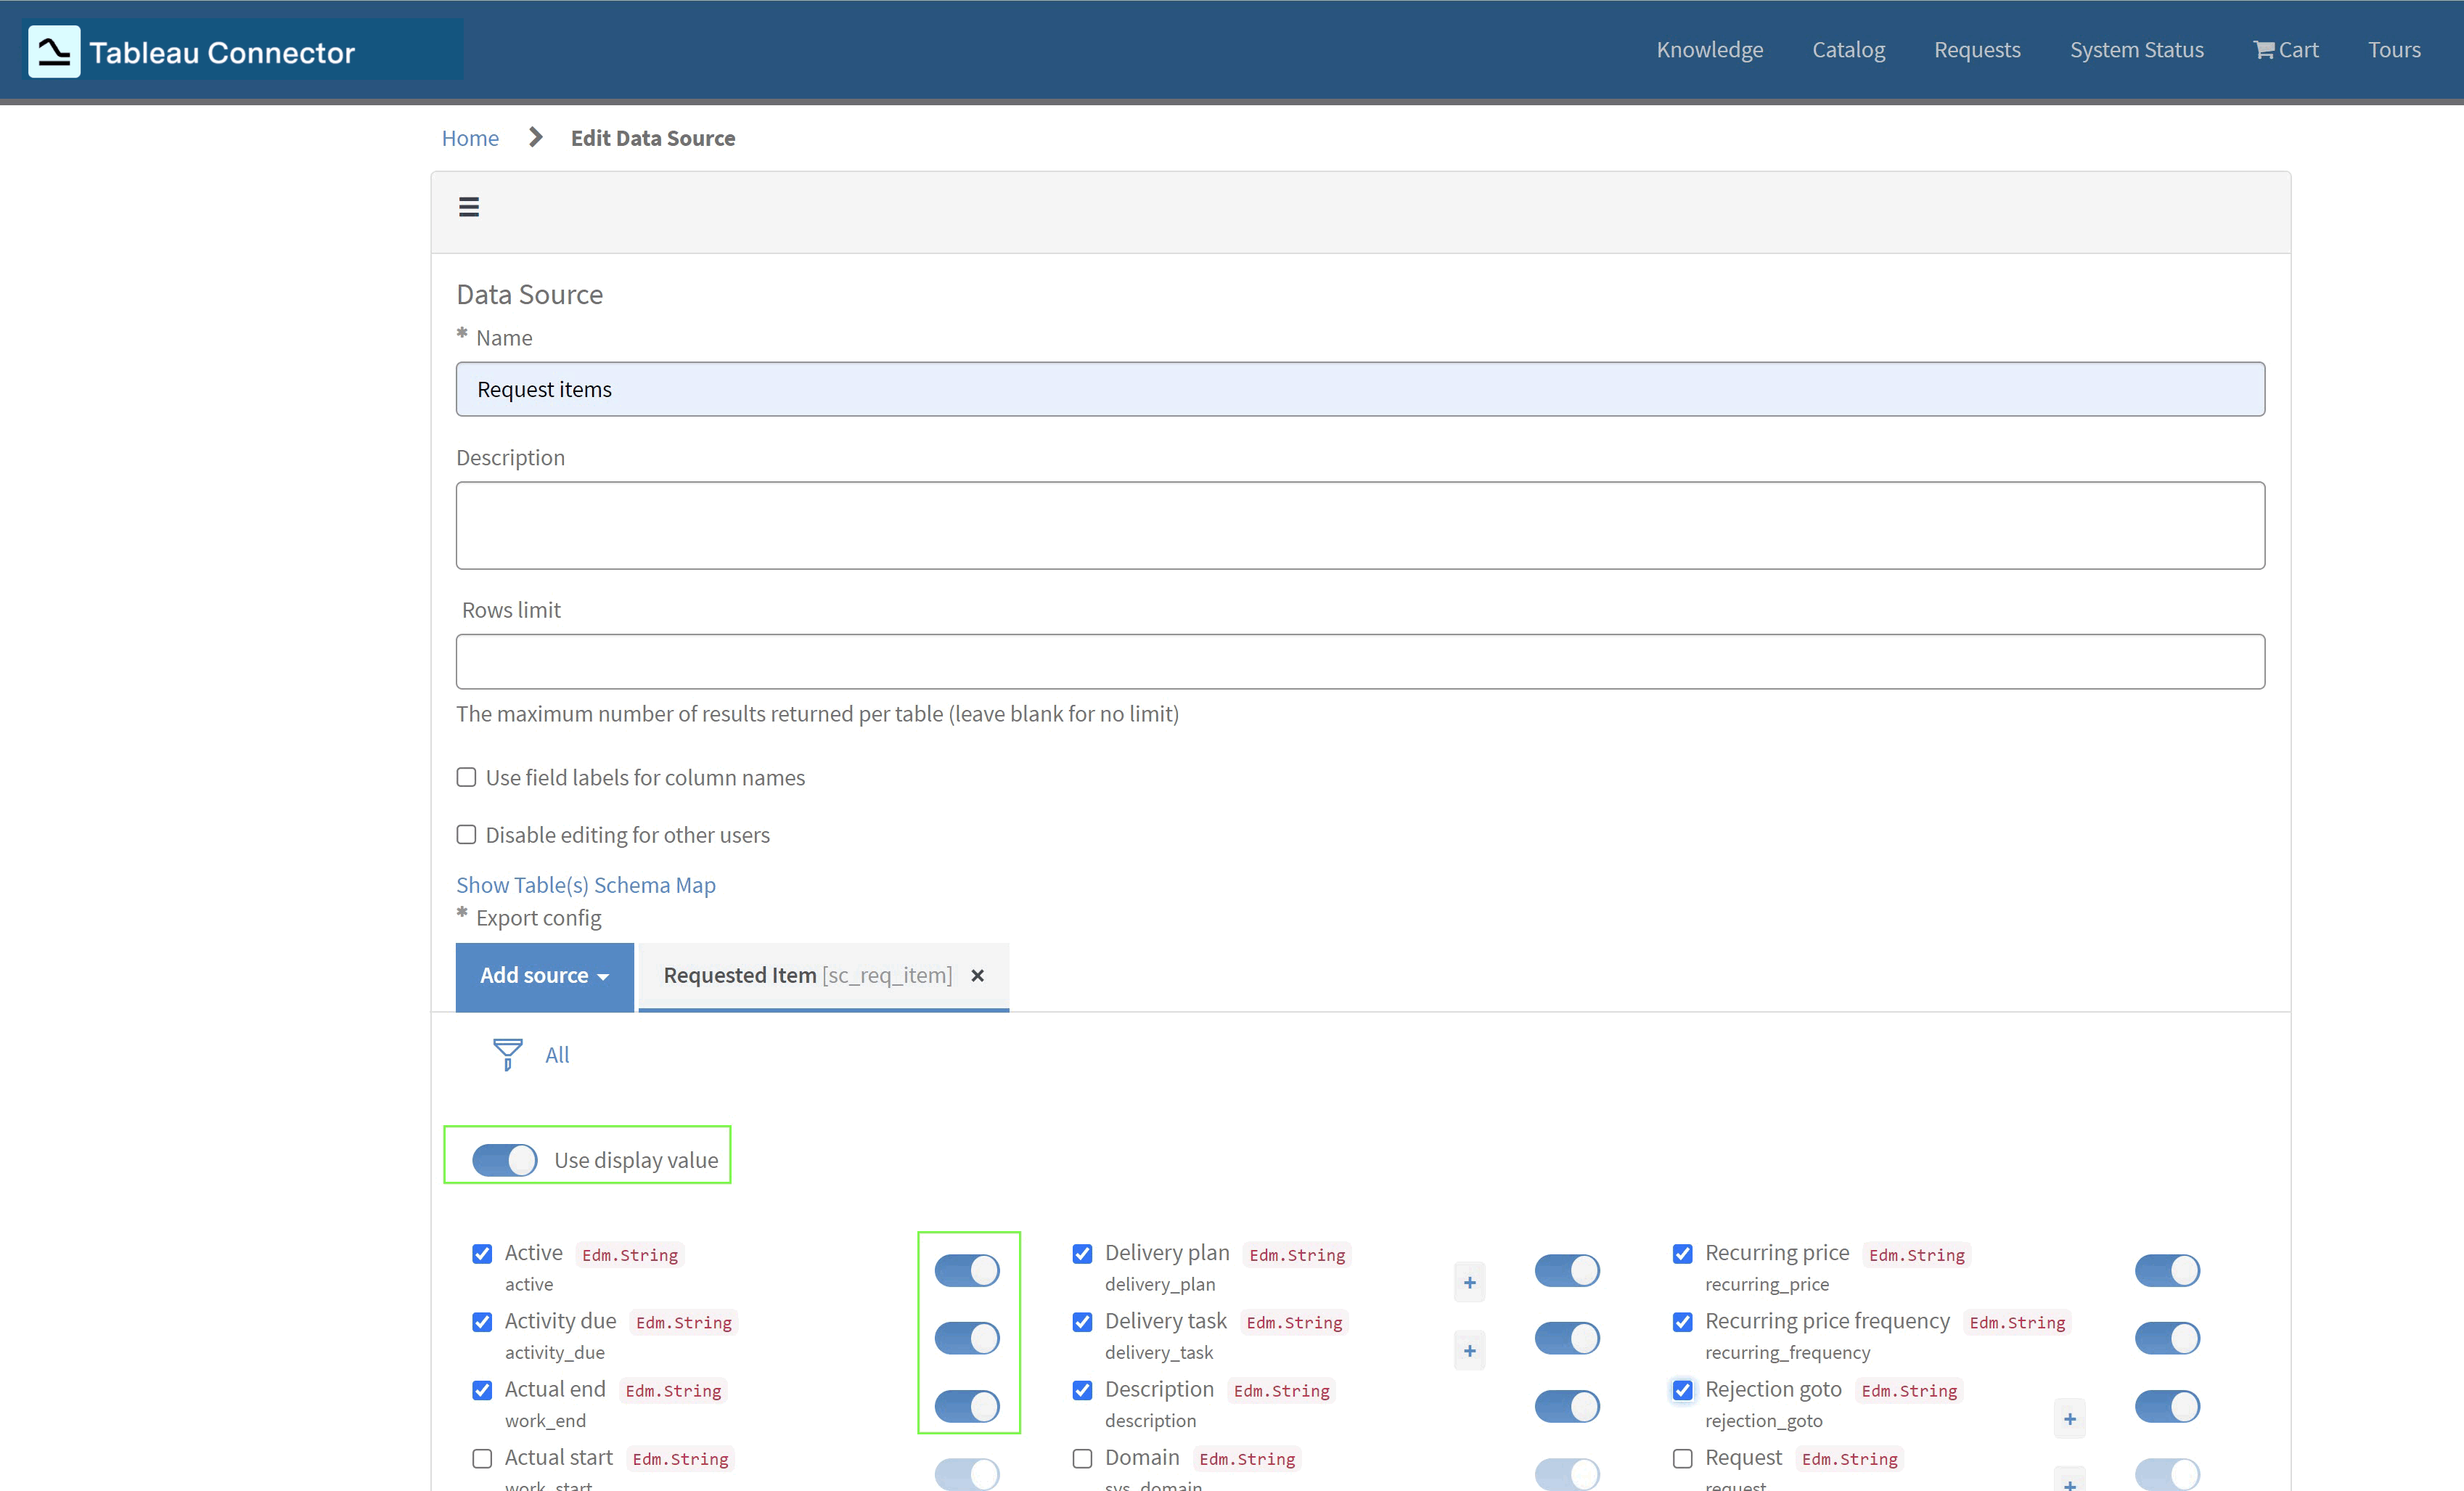Viewport: 2464px width, 1491px height.
Task: Click the filter icon next to All
Action: 507,1054
